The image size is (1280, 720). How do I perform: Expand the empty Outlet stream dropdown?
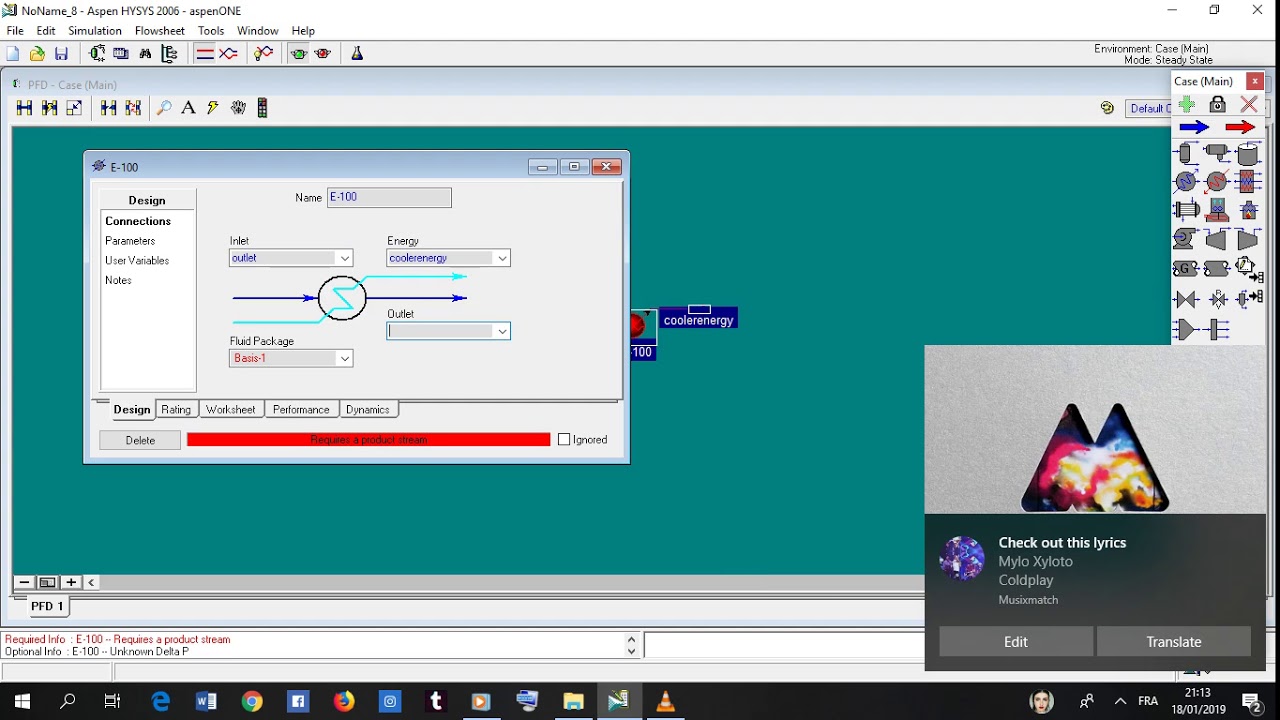pyautogui.click(x=502, y=331)
